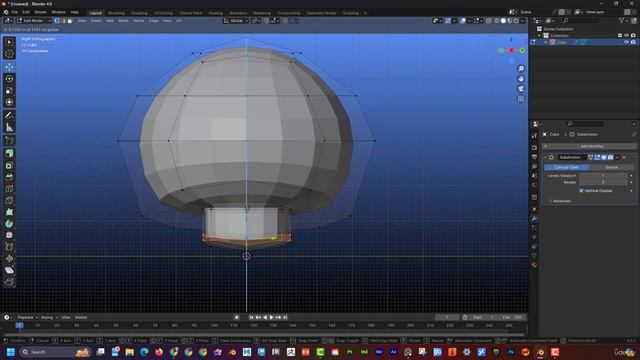The image size is (640, 360).
Task: Adjust the Levels Viewport field
Action: coord(603,176)
